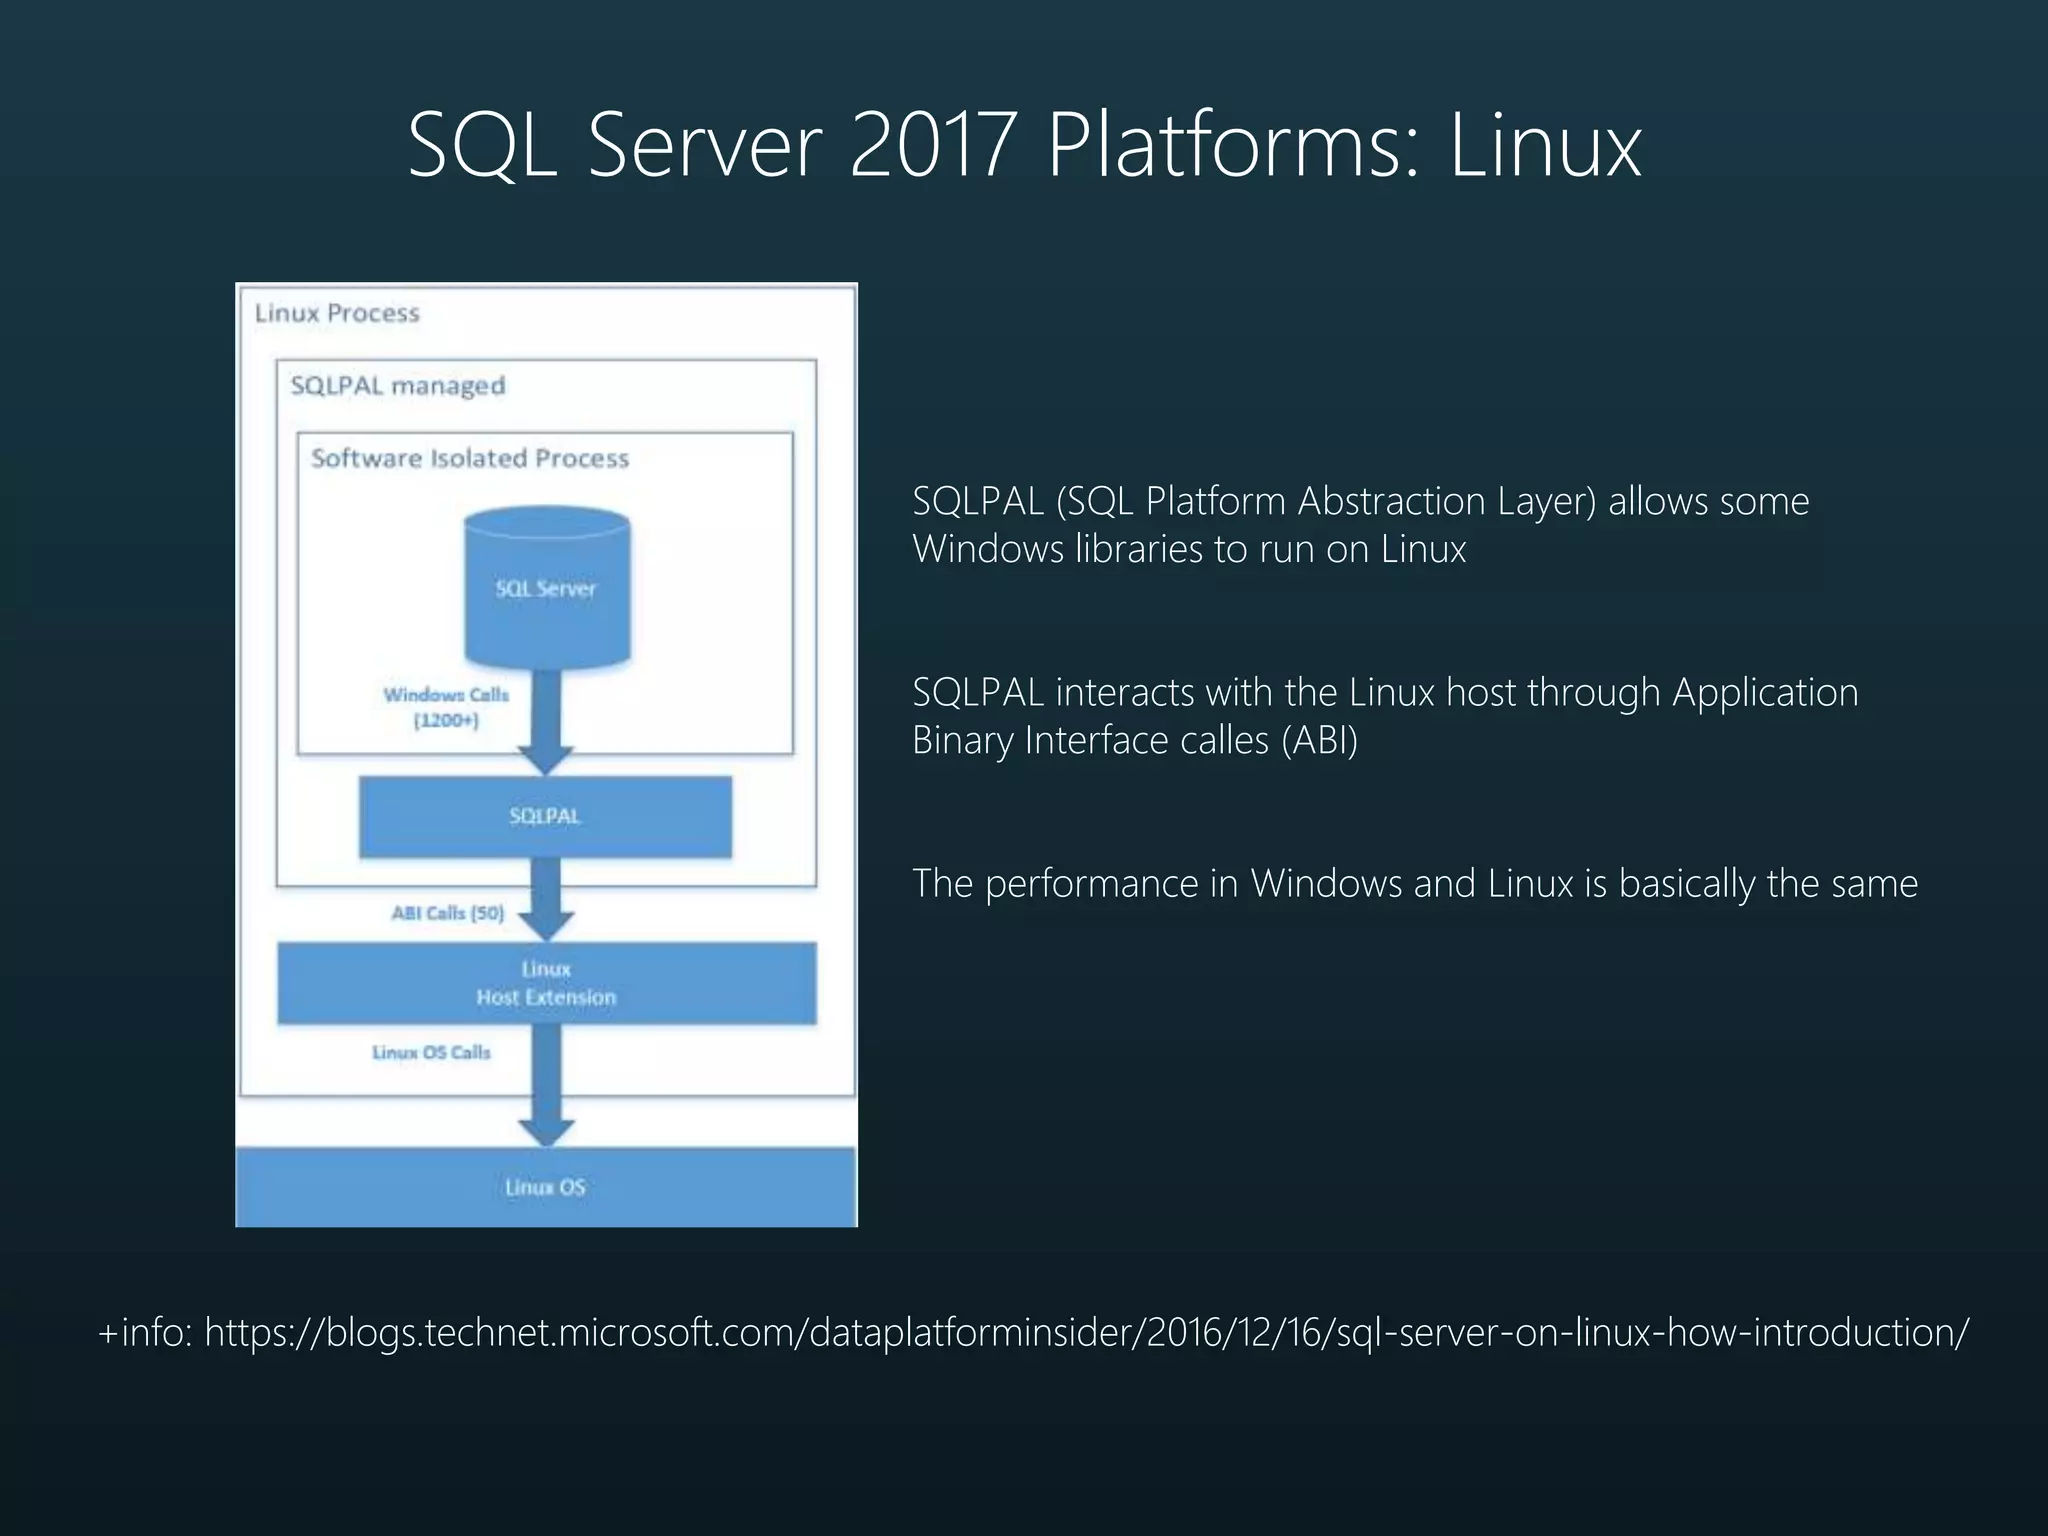Click the paragraph about SQL Platform Abstraction Layer
Image resolution: width=2048 pixels, height=1536 pixels.
point(1361,525)
